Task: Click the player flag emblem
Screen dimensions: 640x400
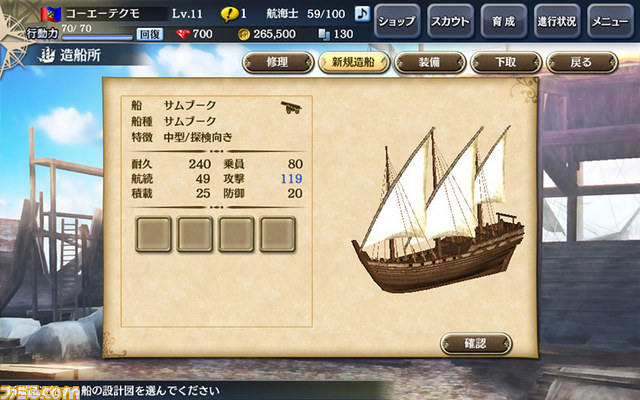Action: pos(51,14)
